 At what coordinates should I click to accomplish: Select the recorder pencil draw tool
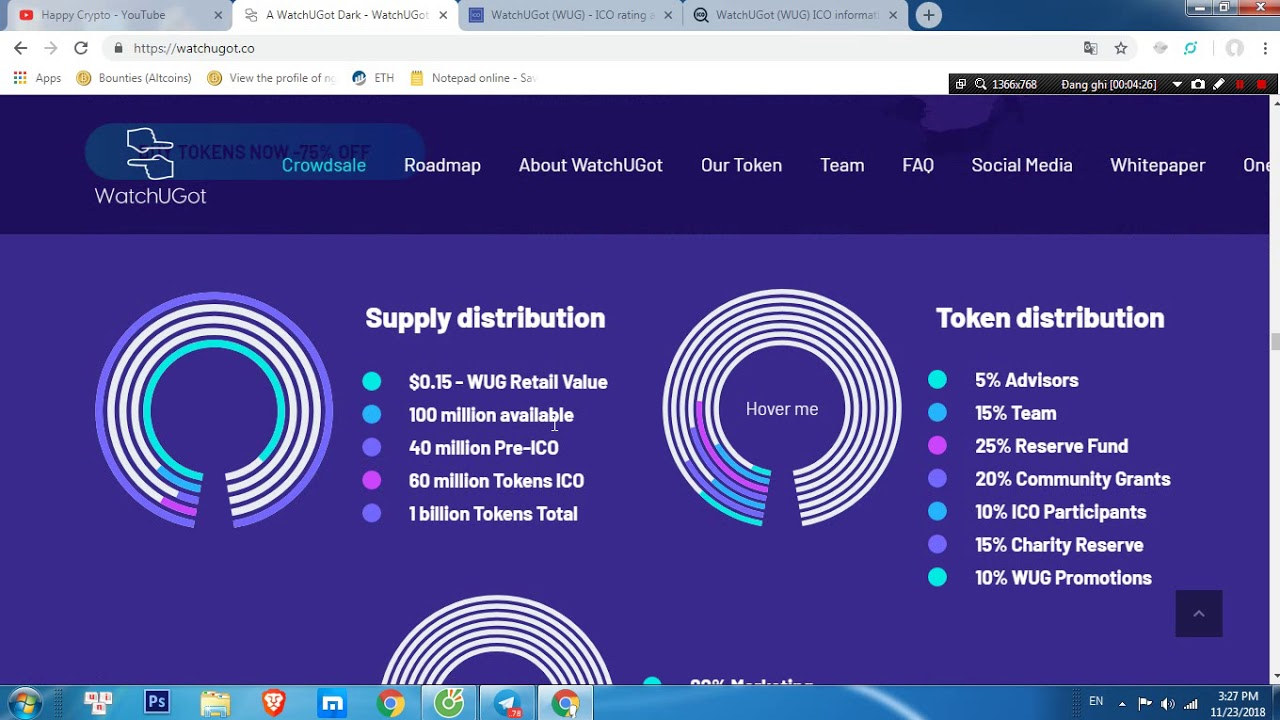tap(1219, 85)
